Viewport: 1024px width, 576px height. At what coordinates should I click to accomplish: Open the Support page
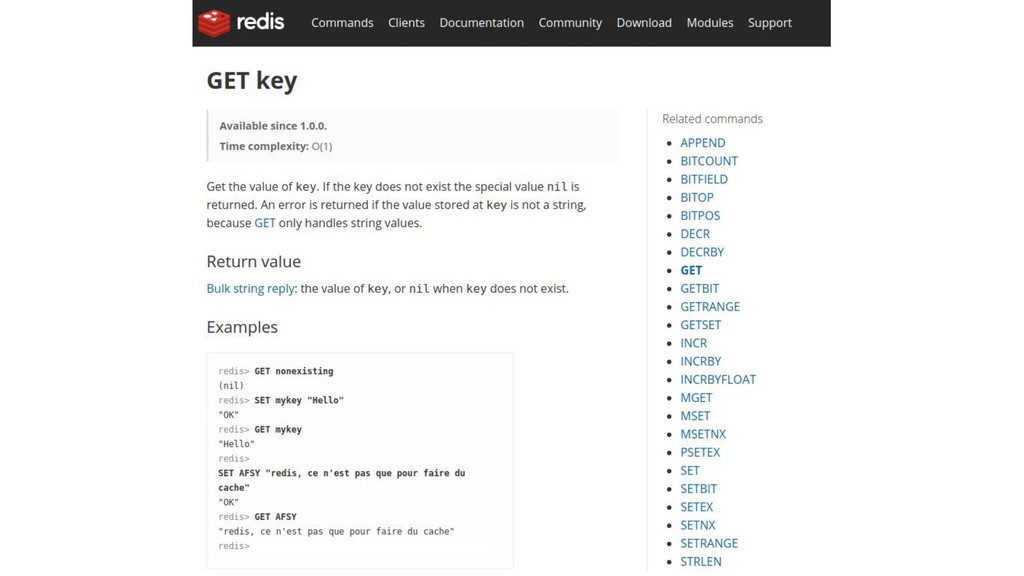tap(770, 22)
